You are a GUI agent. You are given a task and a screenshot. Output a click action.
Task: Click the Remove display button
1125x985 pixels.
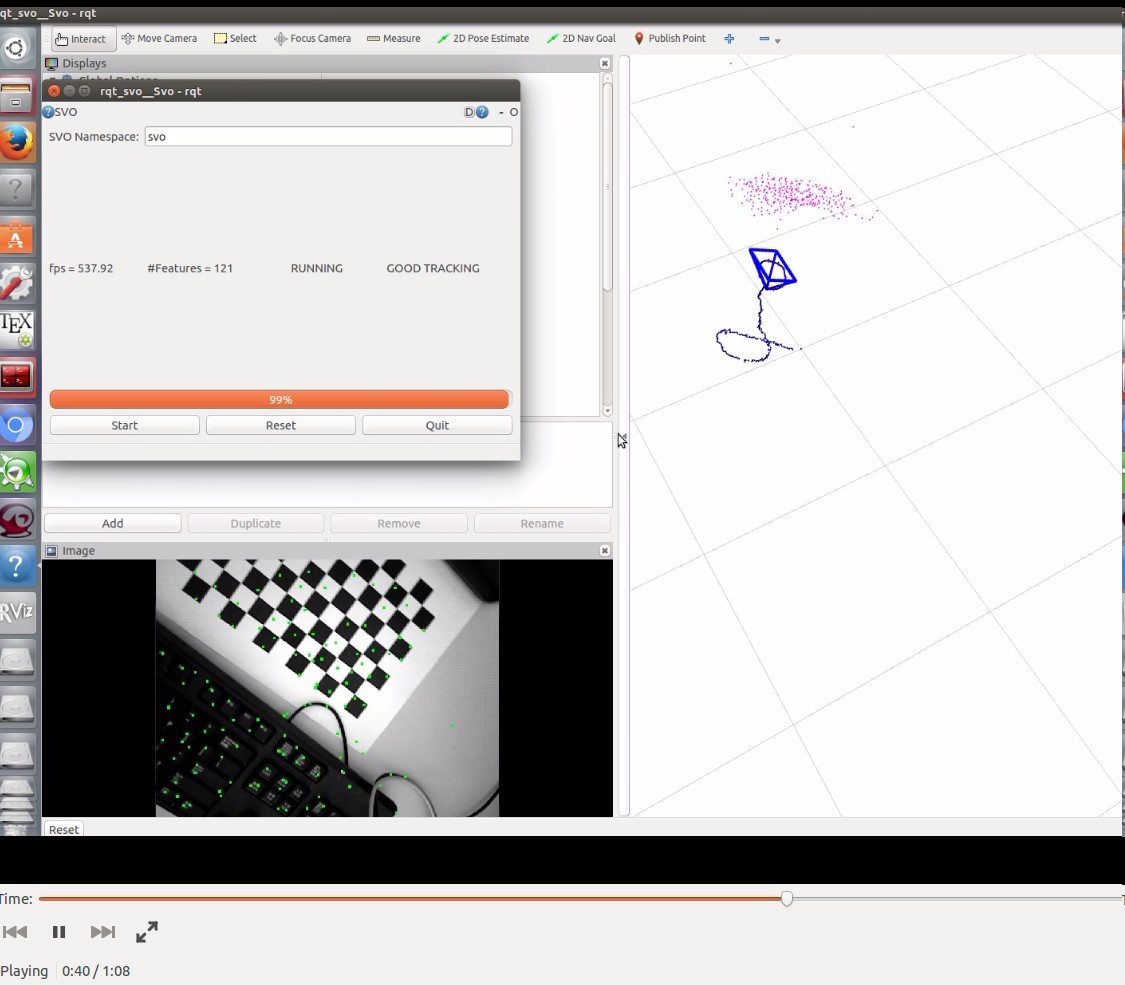pyautogui.click(x=399, y=524)
